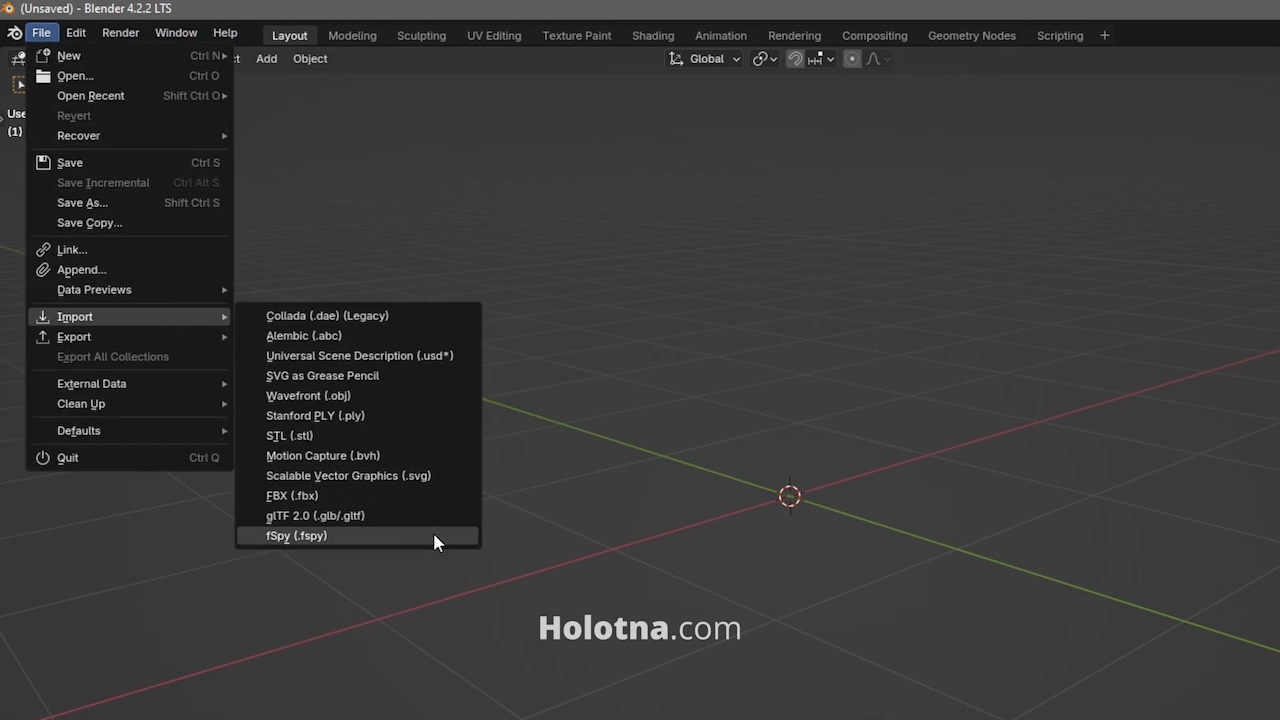Open the Edit menu
This screenshot has height=720, width=1280.
(x=76, y=33)
